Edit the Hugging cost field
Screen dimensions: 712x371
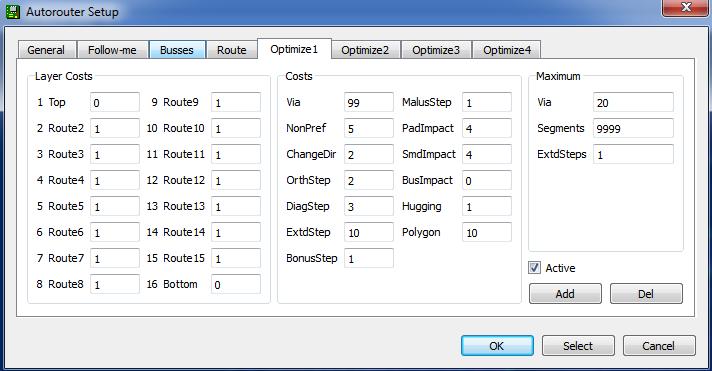487,206
